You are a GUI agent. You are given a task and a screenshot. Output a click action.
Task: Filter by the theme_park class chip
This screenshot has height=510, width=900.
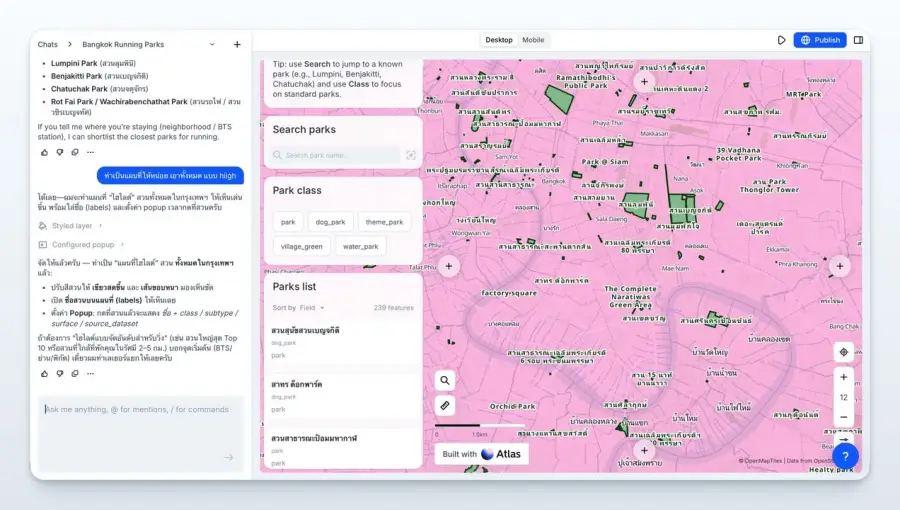[x=384, y=222]
